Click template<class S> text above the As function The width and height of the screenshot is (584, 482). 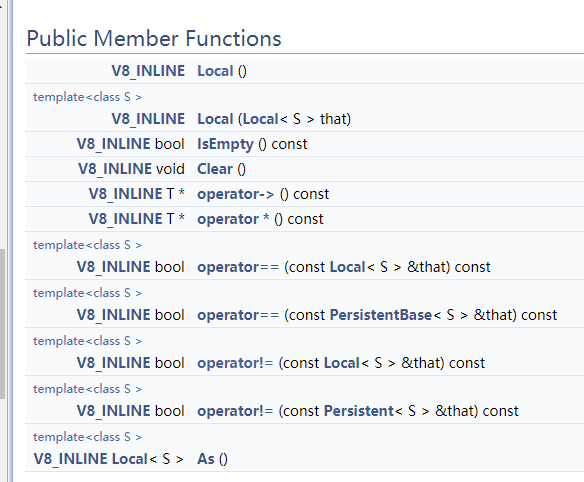[x=88, y=437]
